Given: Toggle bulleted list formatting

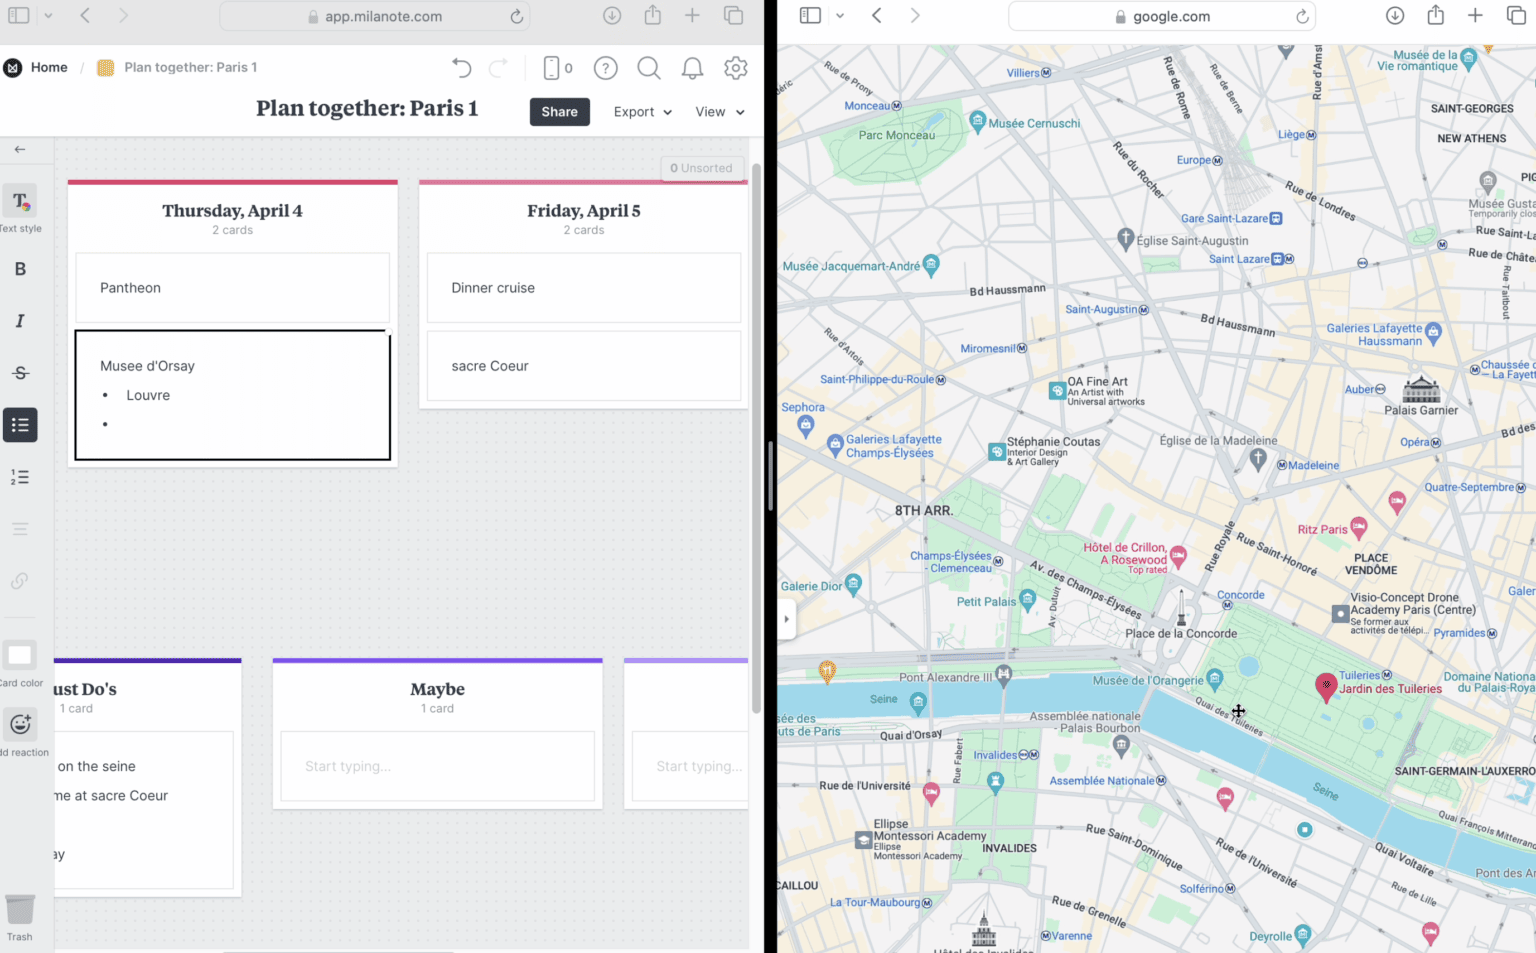Looking at the screenshot, I should pyautogui.click(x=20, y=425).
